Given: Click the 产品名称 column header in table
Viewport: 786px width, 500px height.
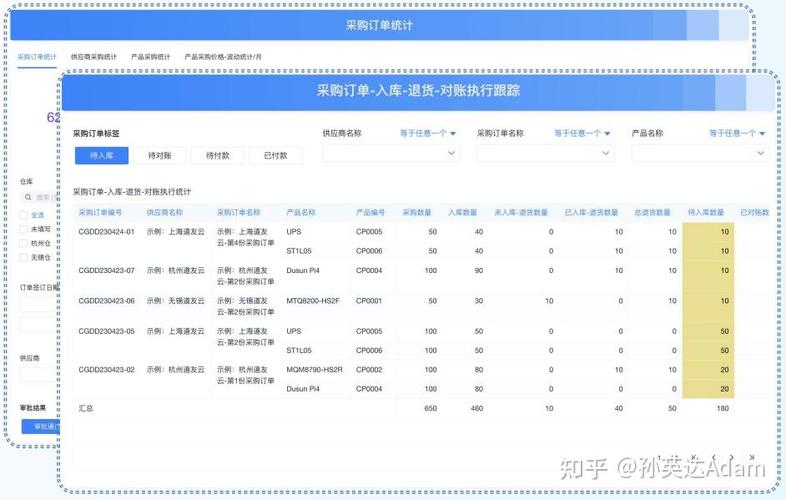Looking at the screenshot, I should 301,212.
